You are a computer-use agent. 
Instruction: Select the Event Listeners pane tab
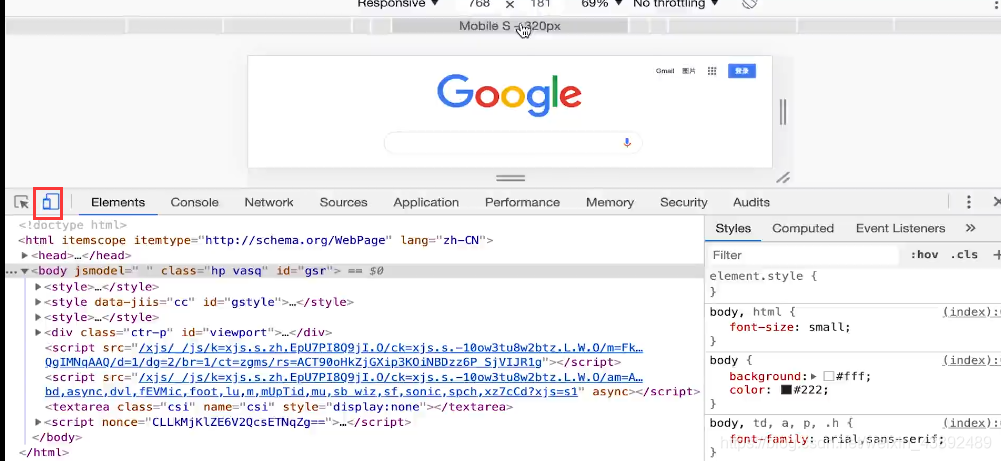pyautogui.click(x=900, y=228)
